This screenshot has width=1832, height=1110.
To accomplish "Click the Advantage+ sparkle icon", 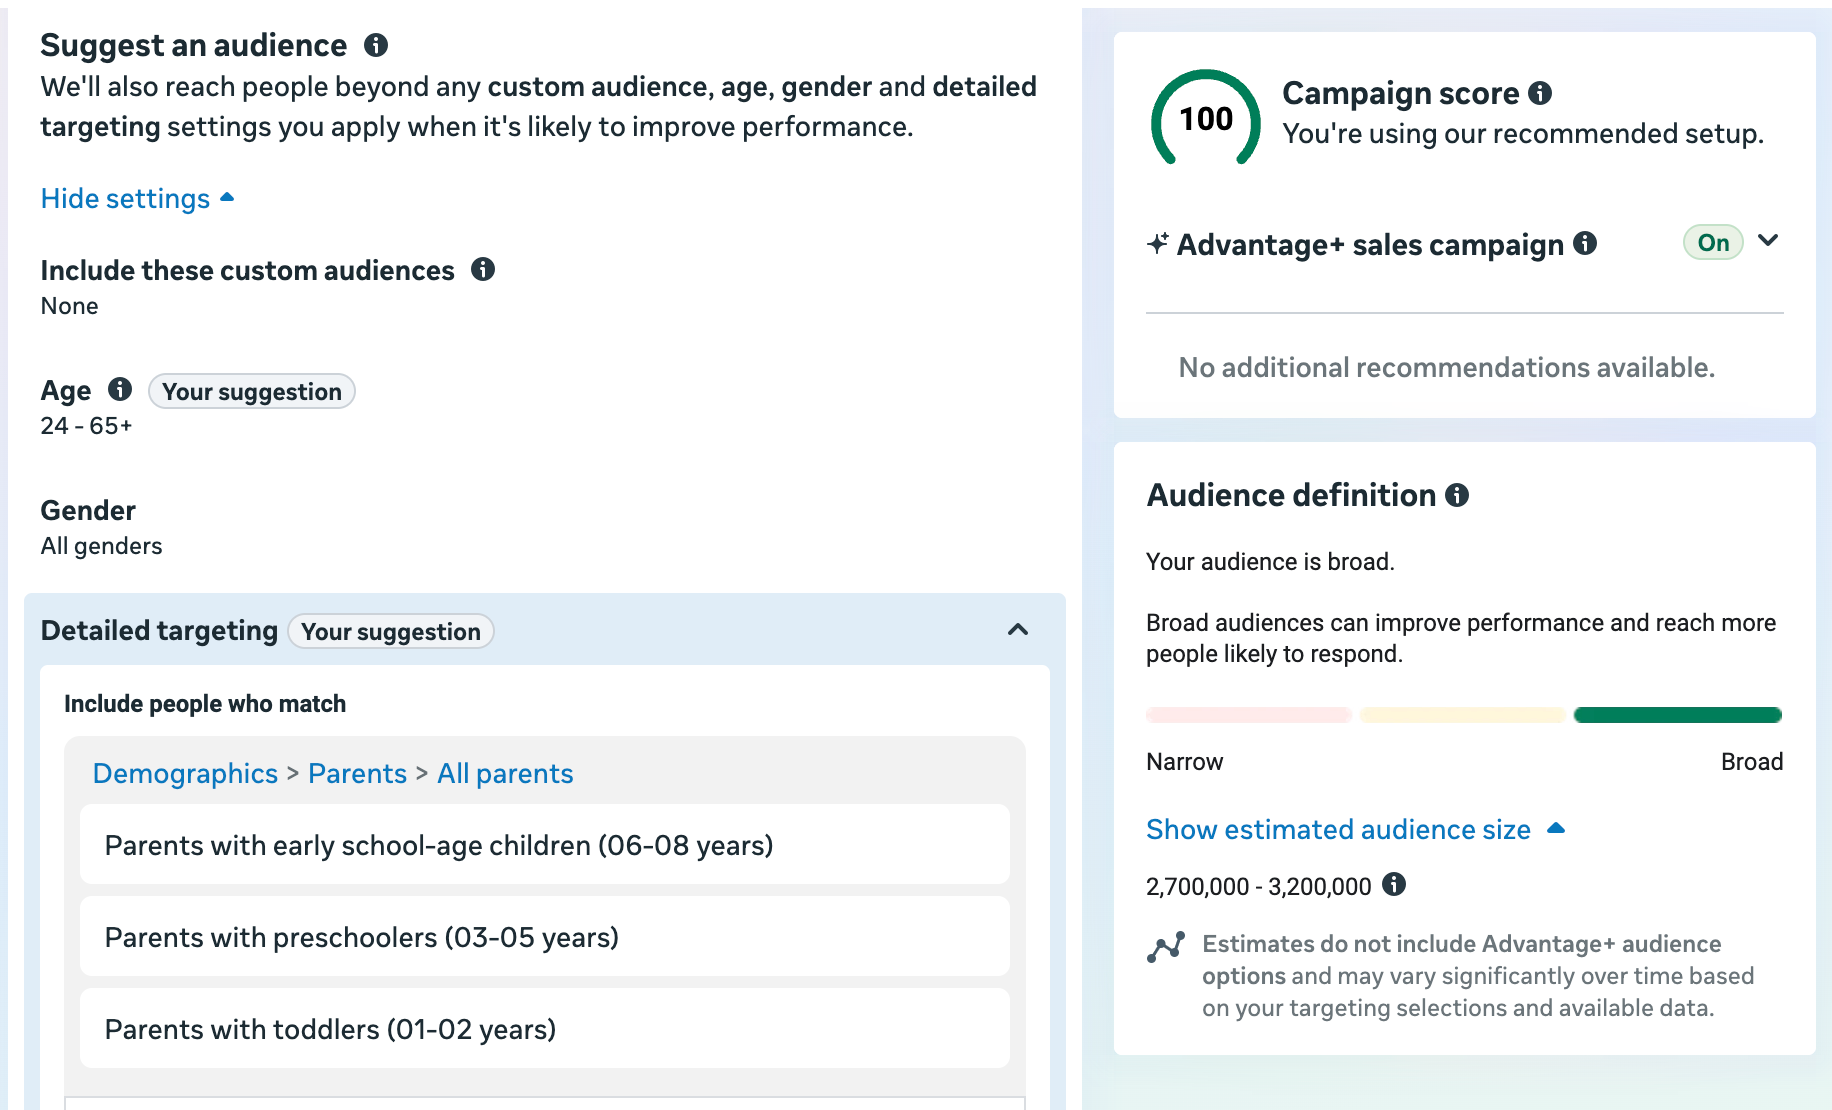I will [1158, 244].
